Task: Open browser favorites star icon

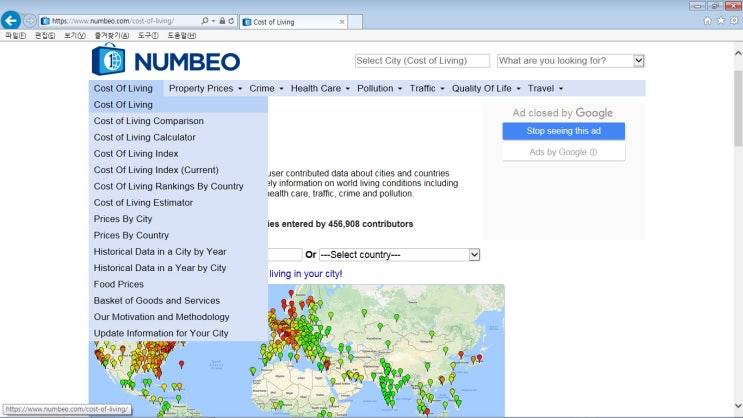Action: point(721,21)
